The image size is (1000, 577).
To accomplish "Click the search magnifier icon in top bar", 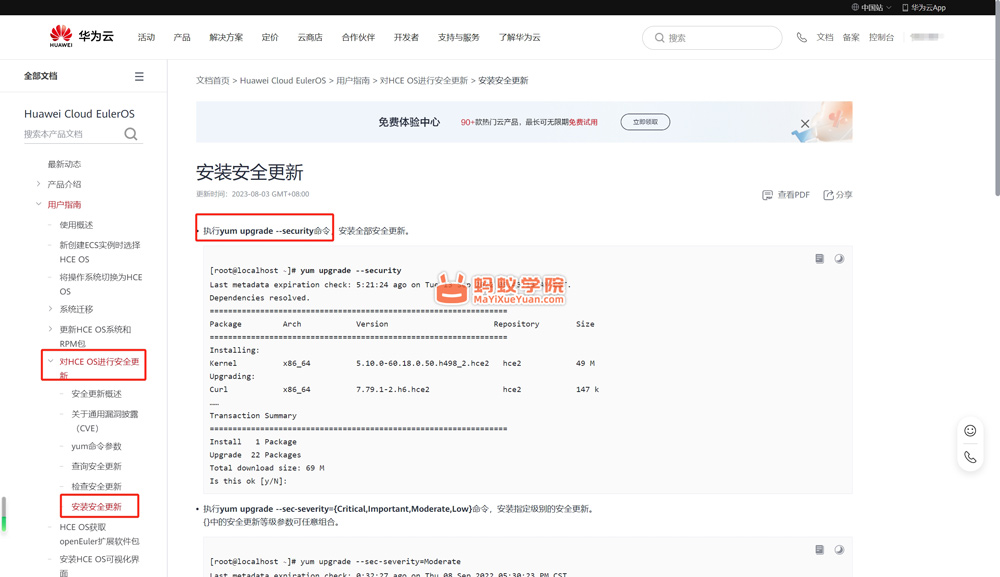I will [x=659, y=38].
